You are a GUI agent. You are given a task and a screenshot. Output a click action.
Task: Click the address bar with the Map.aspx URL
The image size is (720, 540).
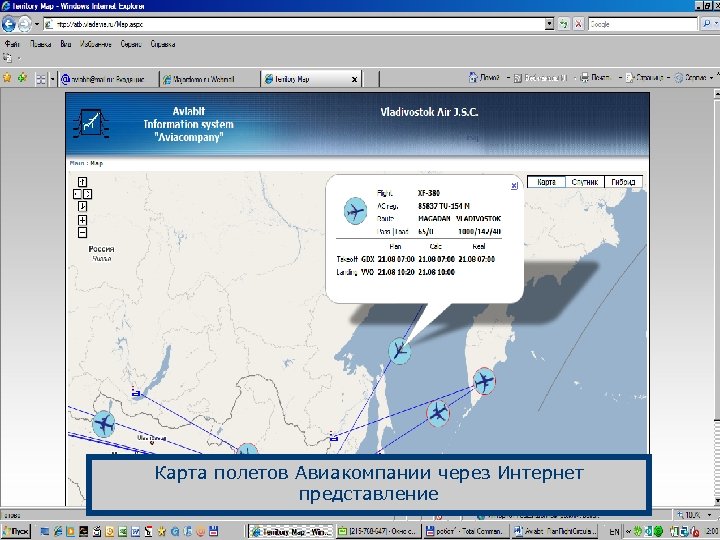[294, 24]
